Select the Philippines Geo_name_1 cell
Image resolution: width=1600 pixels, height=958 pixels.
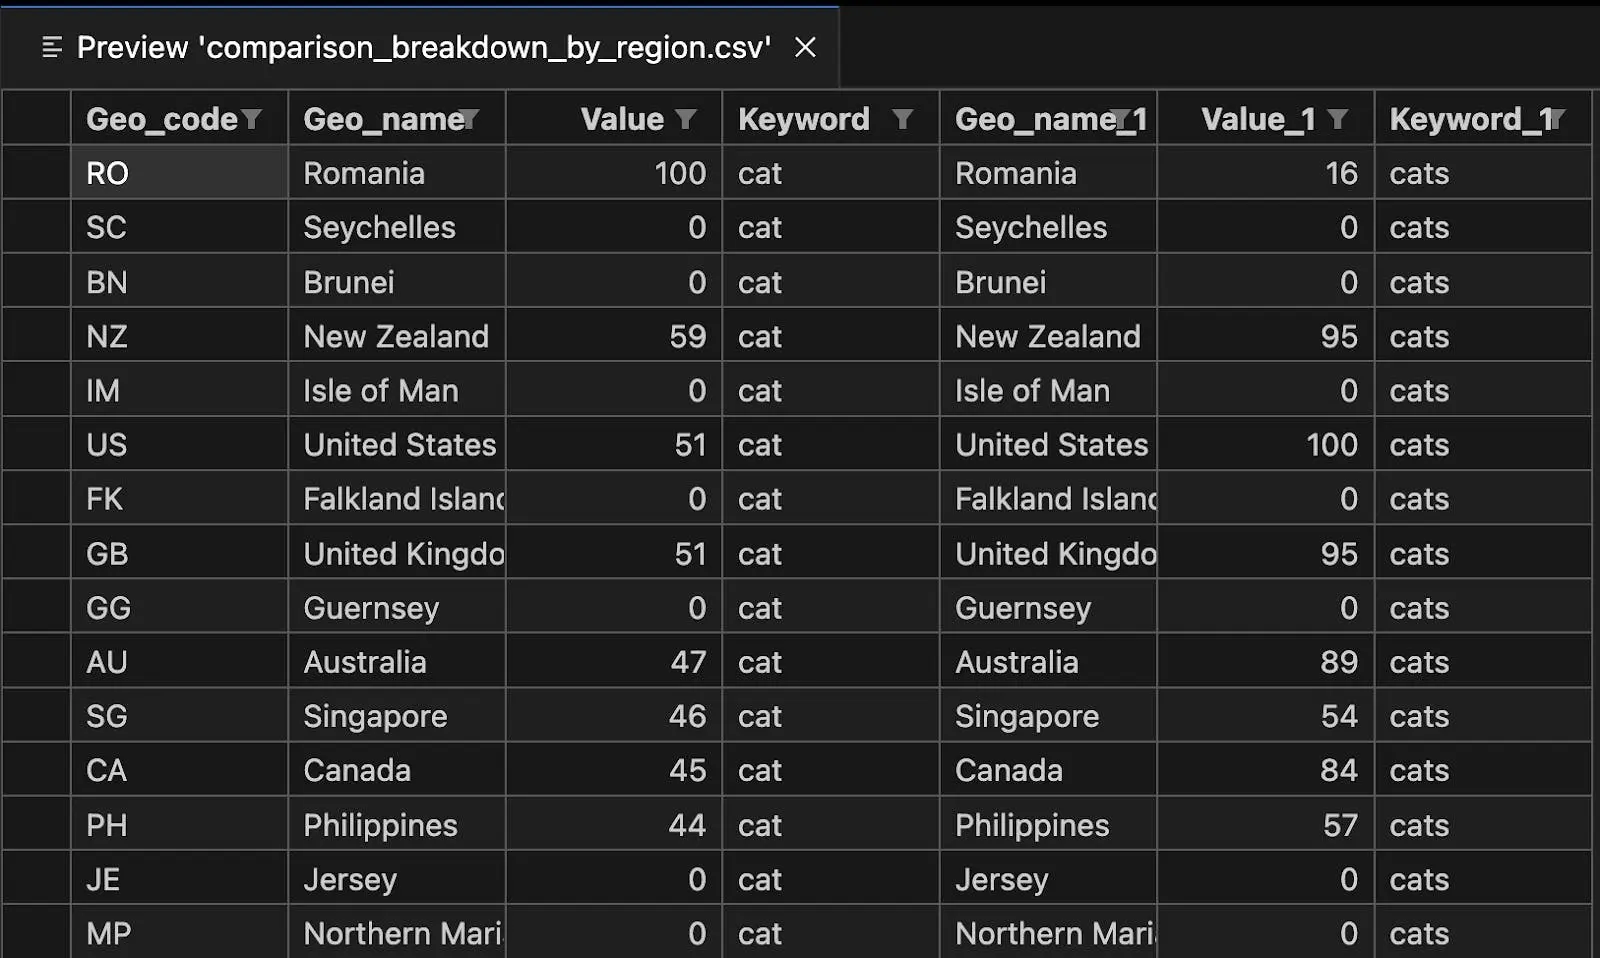[1048, 825]
